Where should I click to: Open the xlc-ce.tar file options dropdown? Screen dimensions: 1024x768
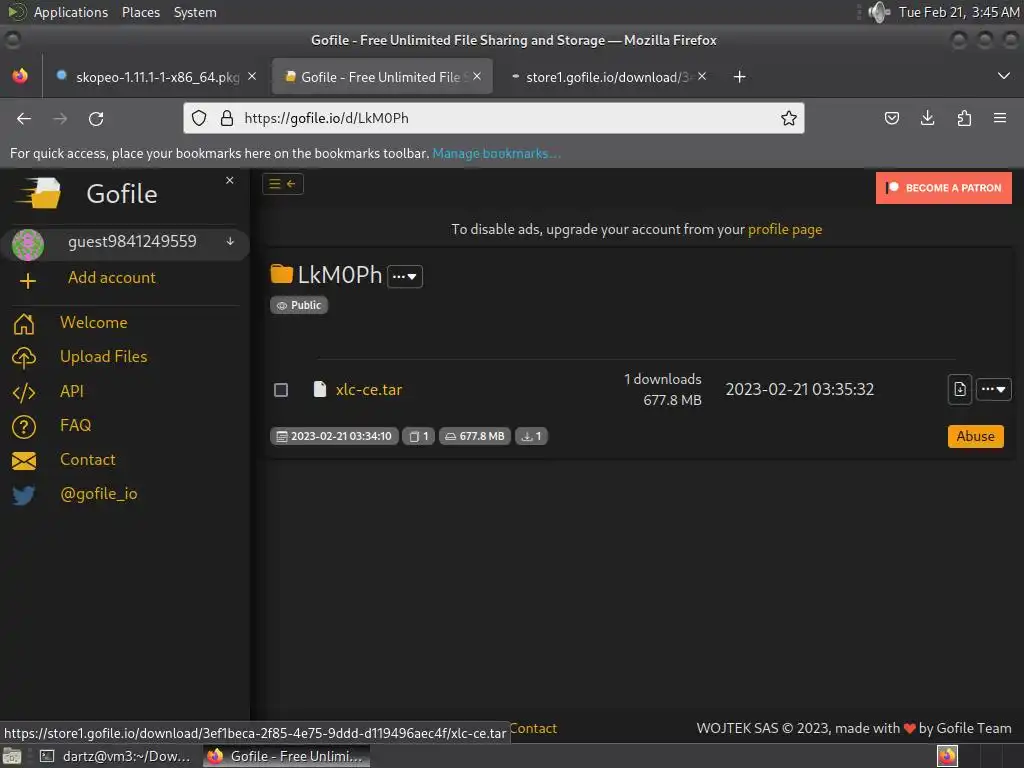(993, 389)
